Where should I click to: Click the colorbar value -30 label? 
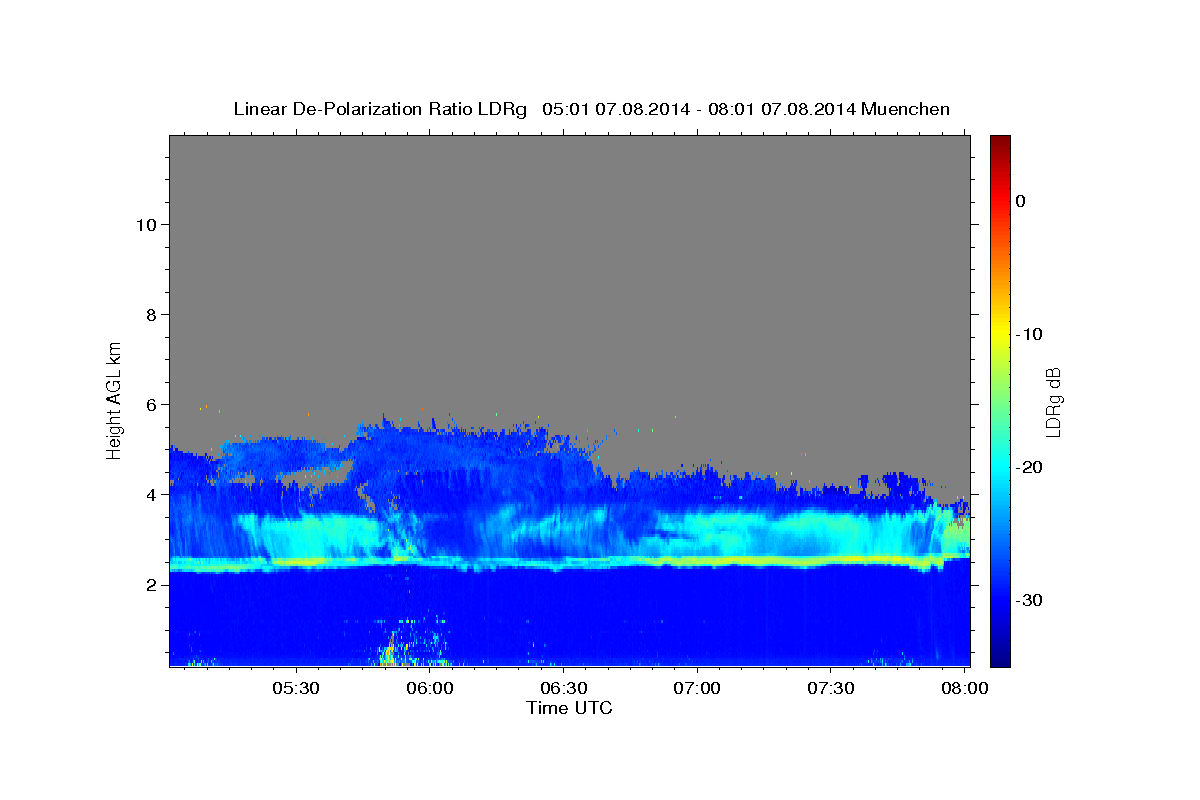1030,600
